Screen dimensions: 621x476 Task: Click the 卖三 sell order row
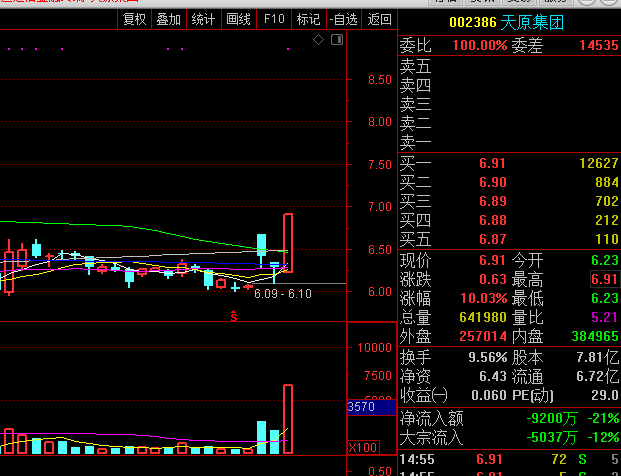[x=509, y=104]
